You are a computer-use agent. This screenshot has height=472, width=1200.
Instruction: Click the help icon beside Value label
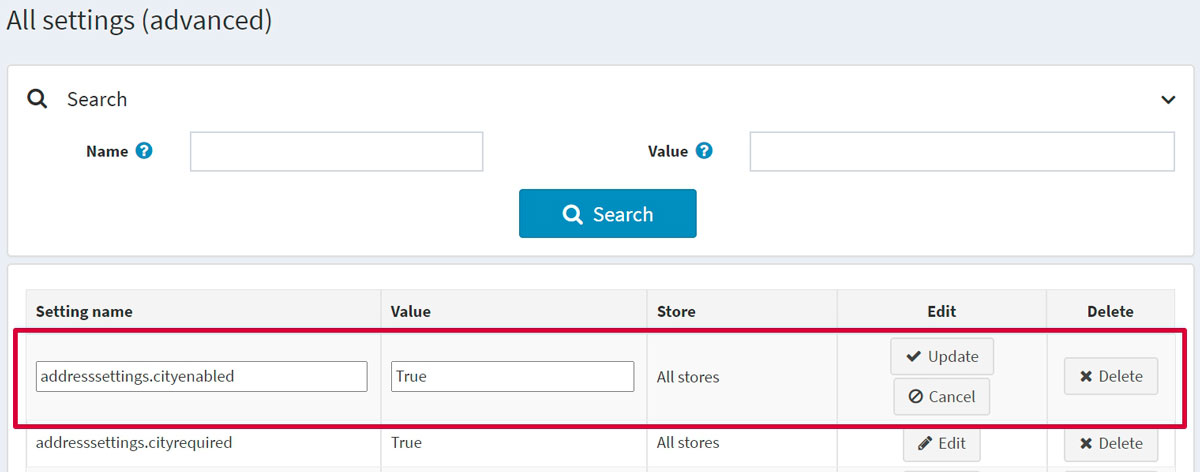[704, 151]
